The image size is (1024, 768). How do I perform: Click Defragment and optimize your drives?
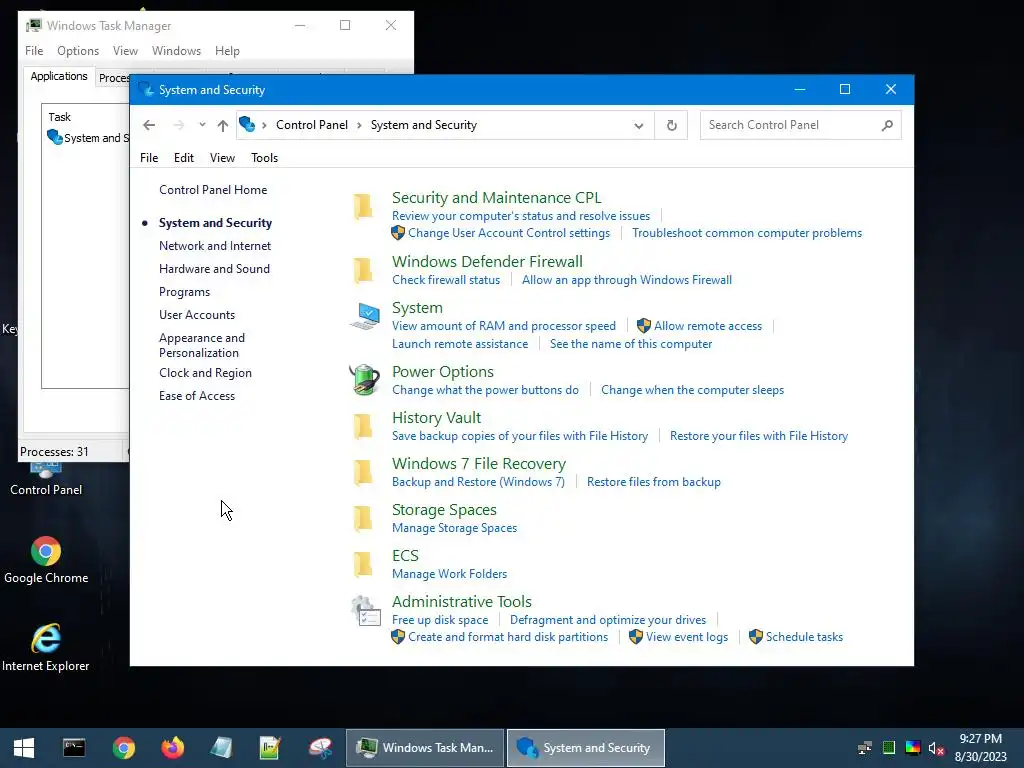[x=608, y=620]
